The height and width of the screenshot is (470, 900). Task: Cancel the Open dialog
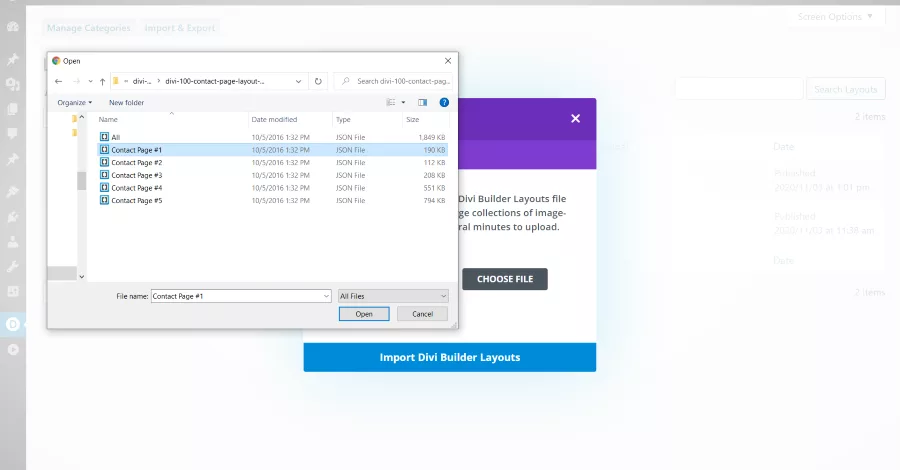pyautogui.click(x=422, y=314)
